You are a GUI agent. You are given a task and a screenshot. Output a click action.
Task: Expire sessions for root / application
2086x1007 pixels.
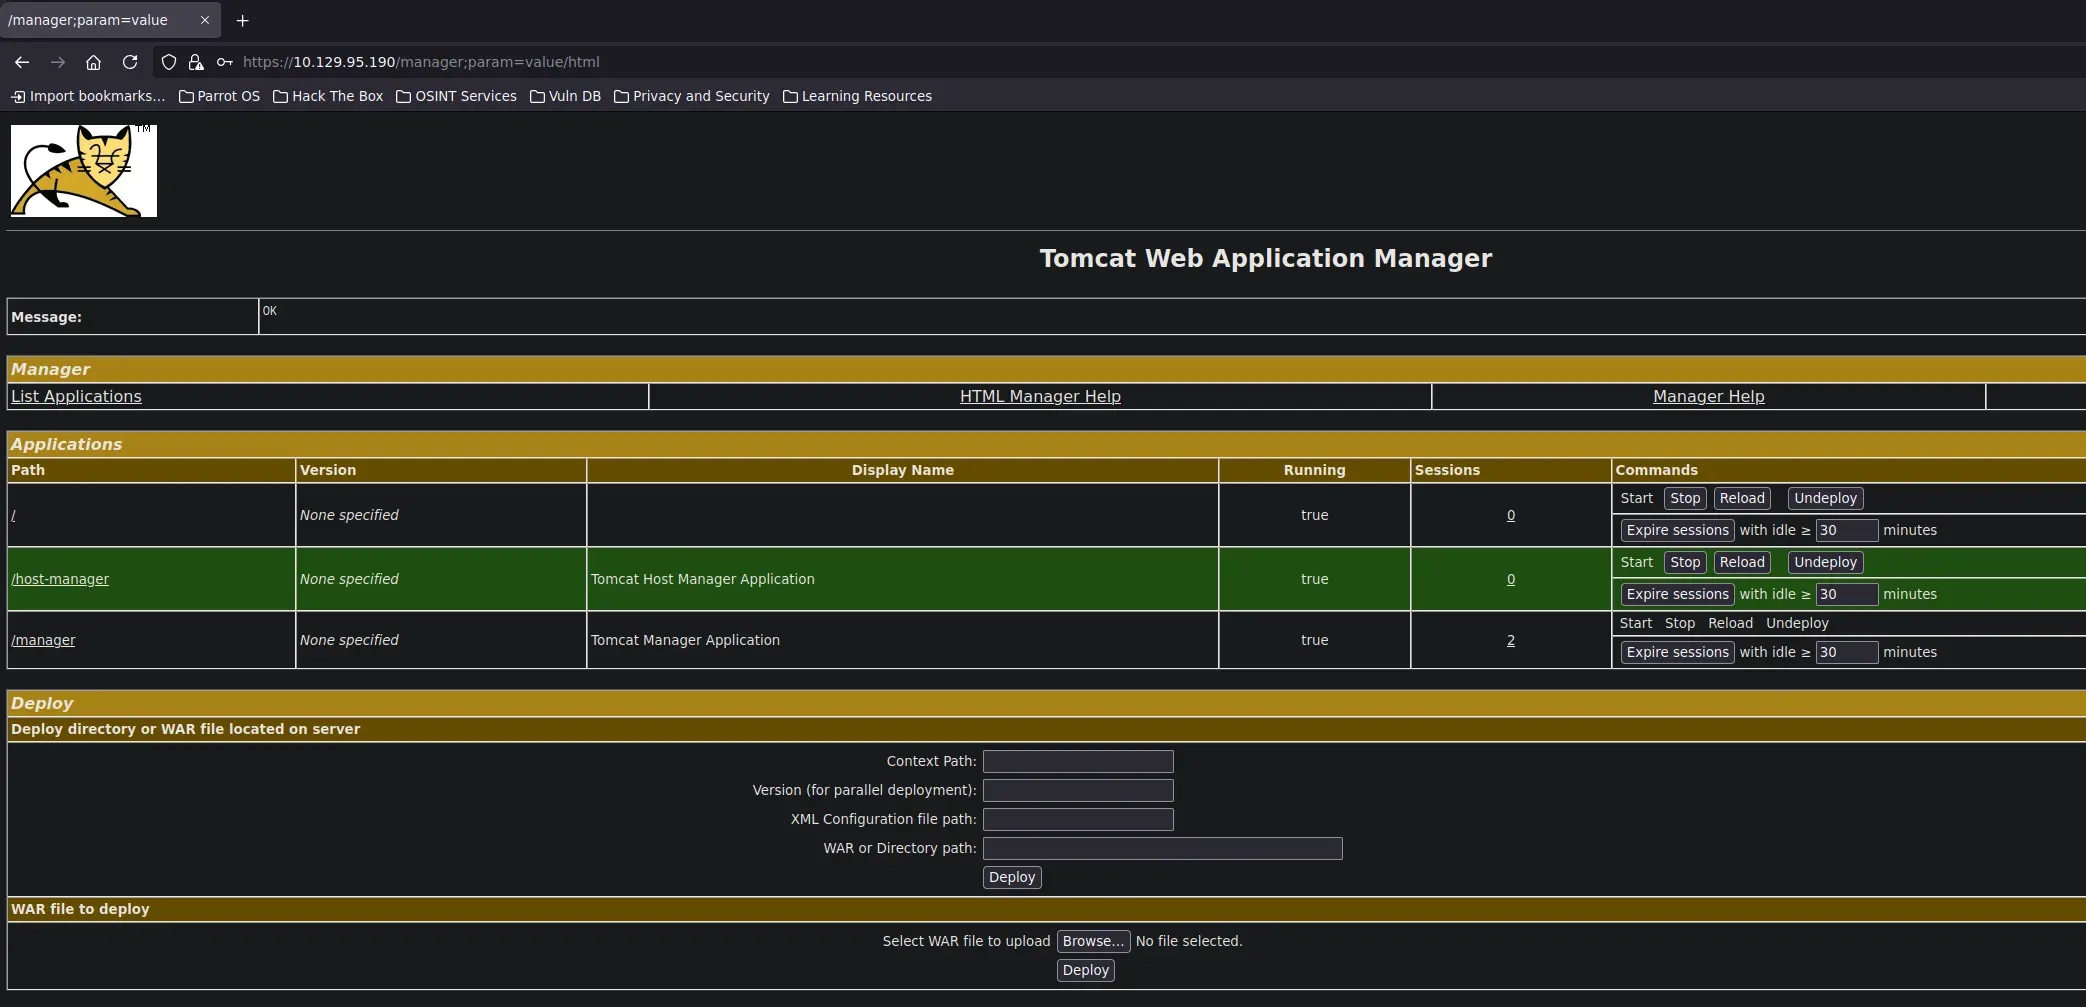(1677, 530)
